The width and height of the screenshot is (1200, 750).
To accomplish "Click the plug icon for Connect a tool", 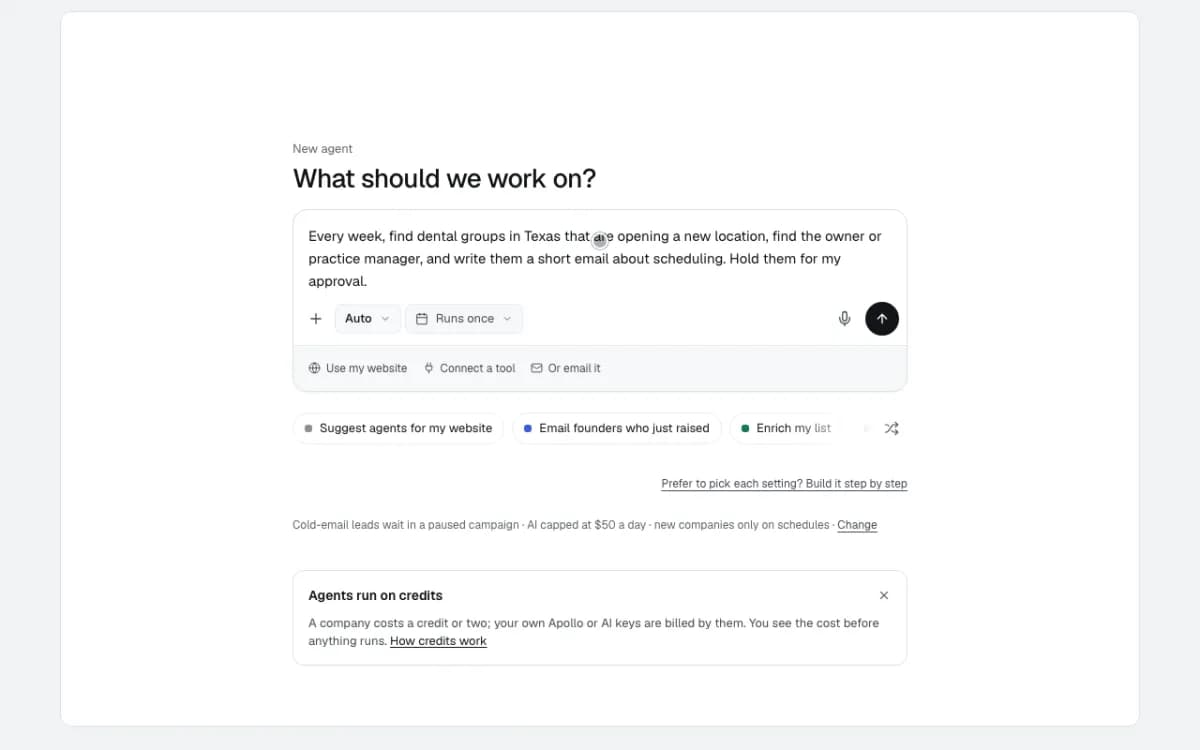I will click(x=429, y=368).
